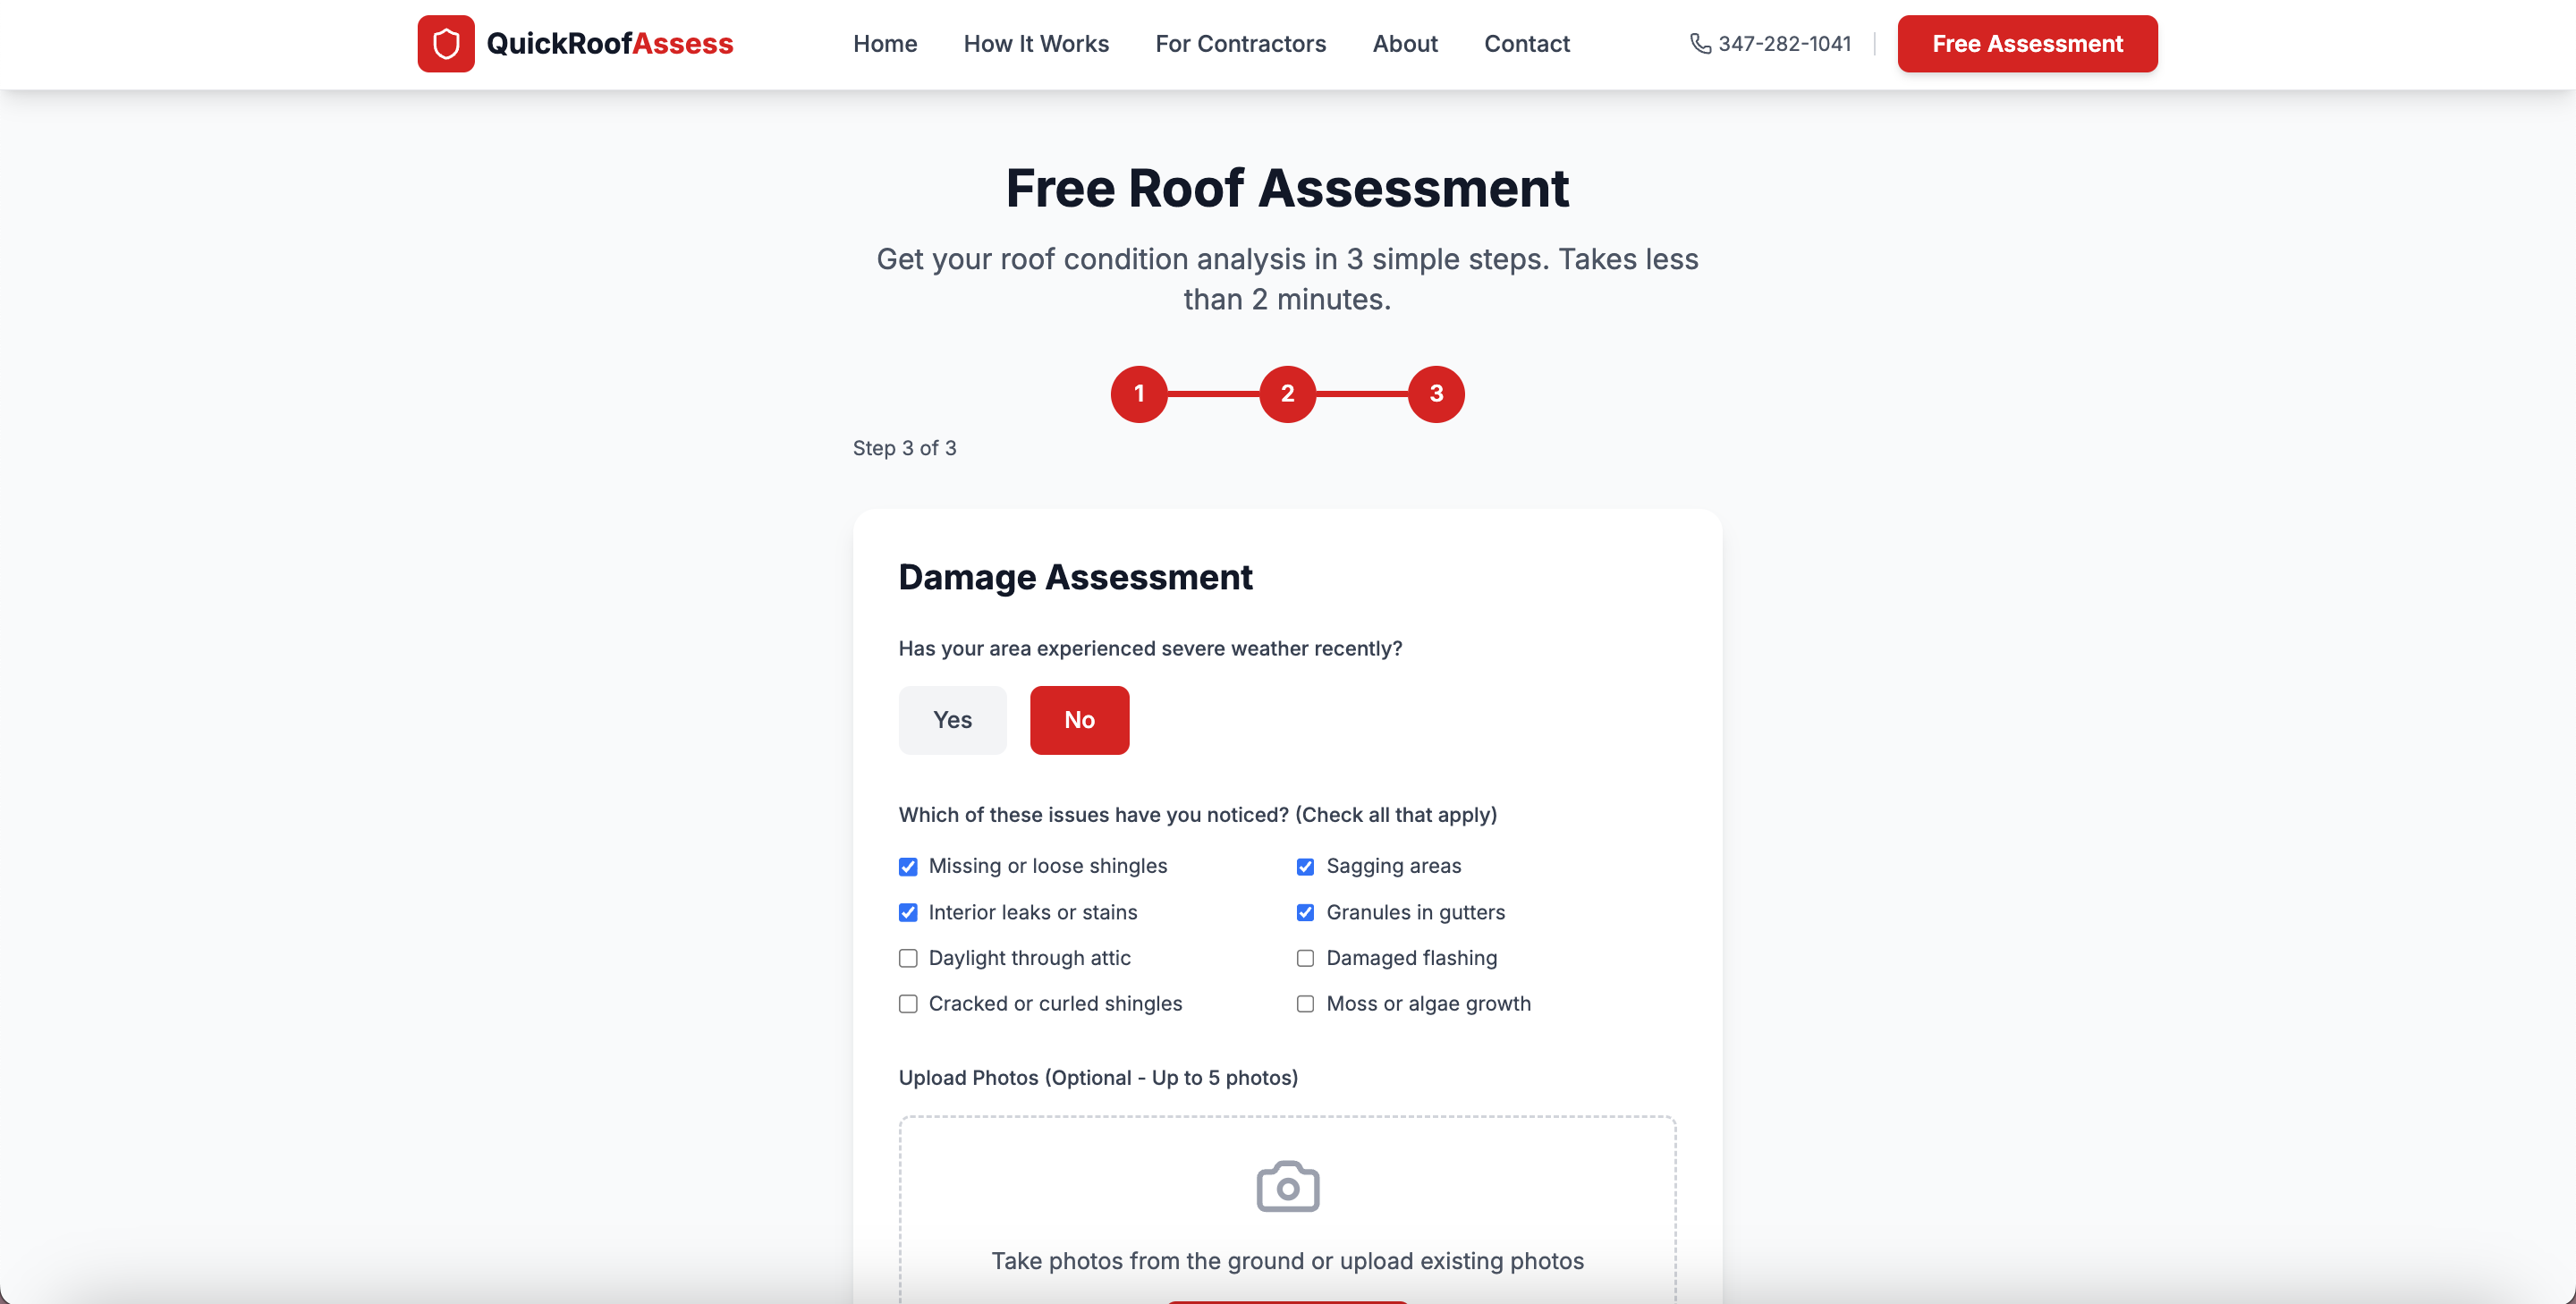
Task: Click the QuickRoofAssess shield logo icon
Action: click(x=446, y=43)
